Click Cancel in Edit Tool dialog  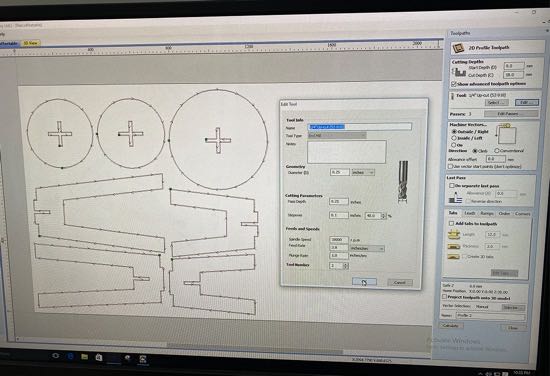point(400,282)
